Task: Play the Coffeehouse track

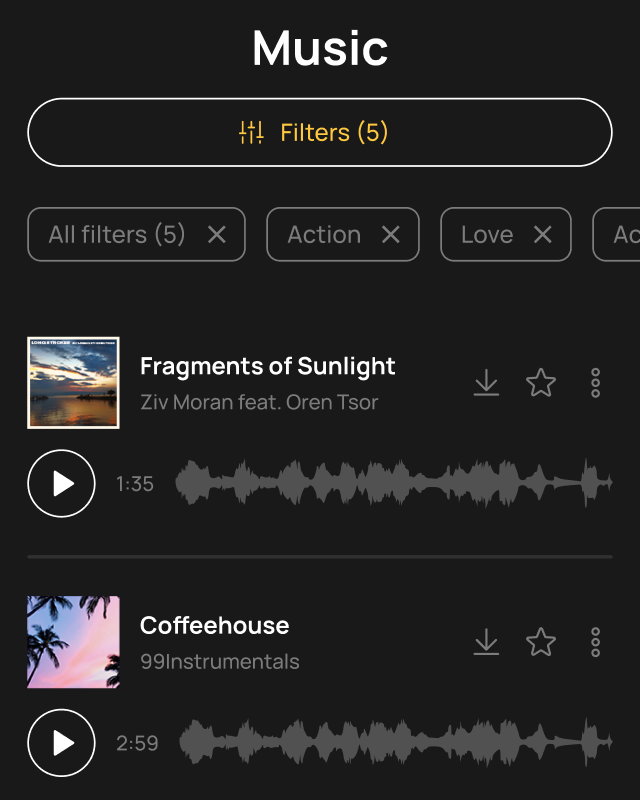Action: 61,743
